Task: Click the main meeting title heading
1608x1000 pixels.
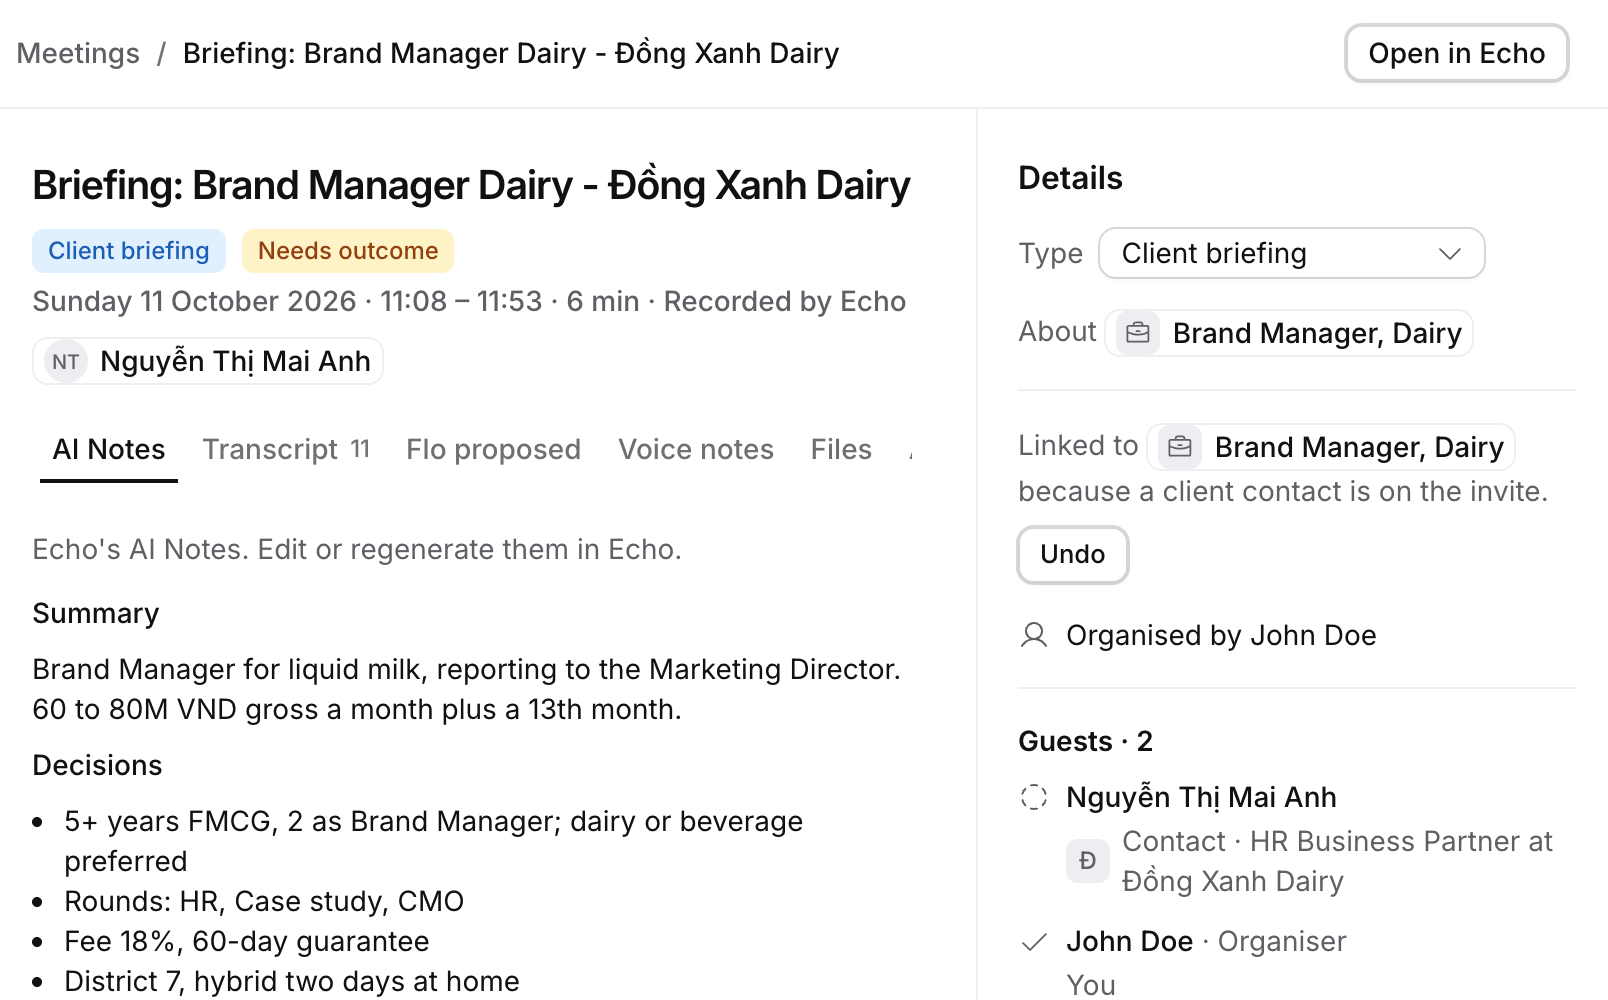Action: [471, 185]
